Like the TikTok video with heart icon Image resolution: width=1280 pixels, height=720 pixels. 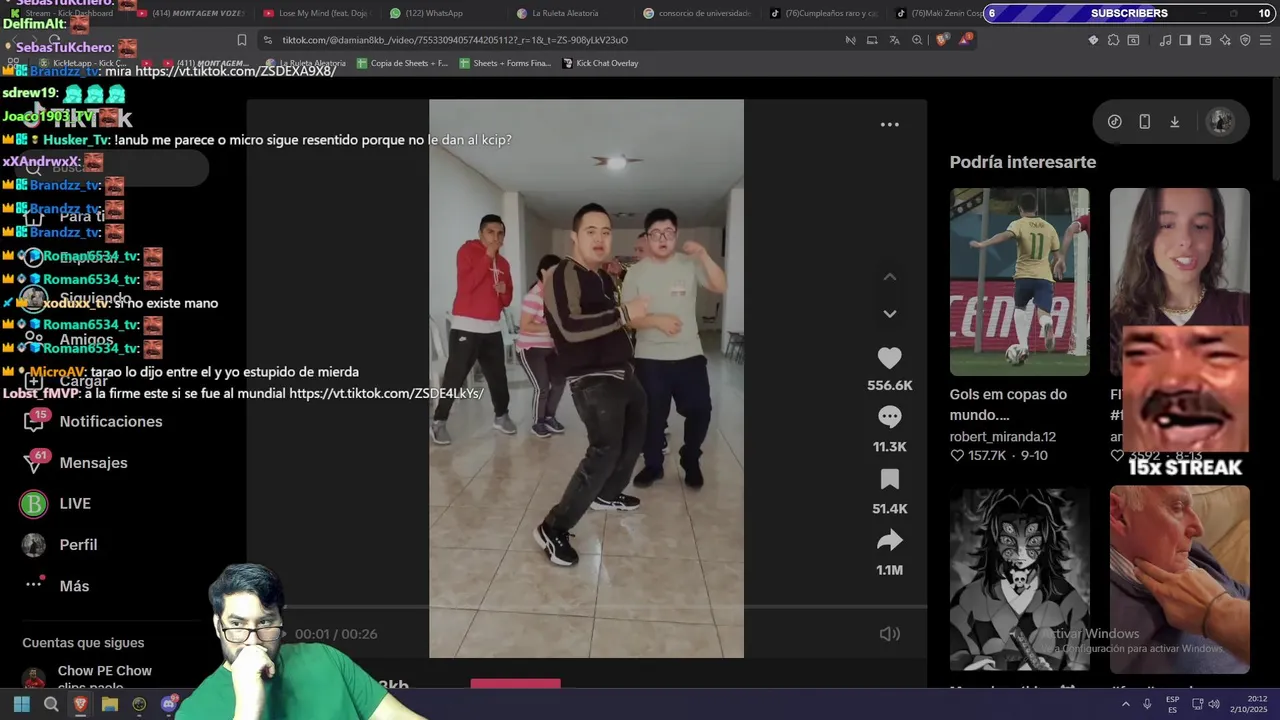pyautogui.click(x=889, y=358)
